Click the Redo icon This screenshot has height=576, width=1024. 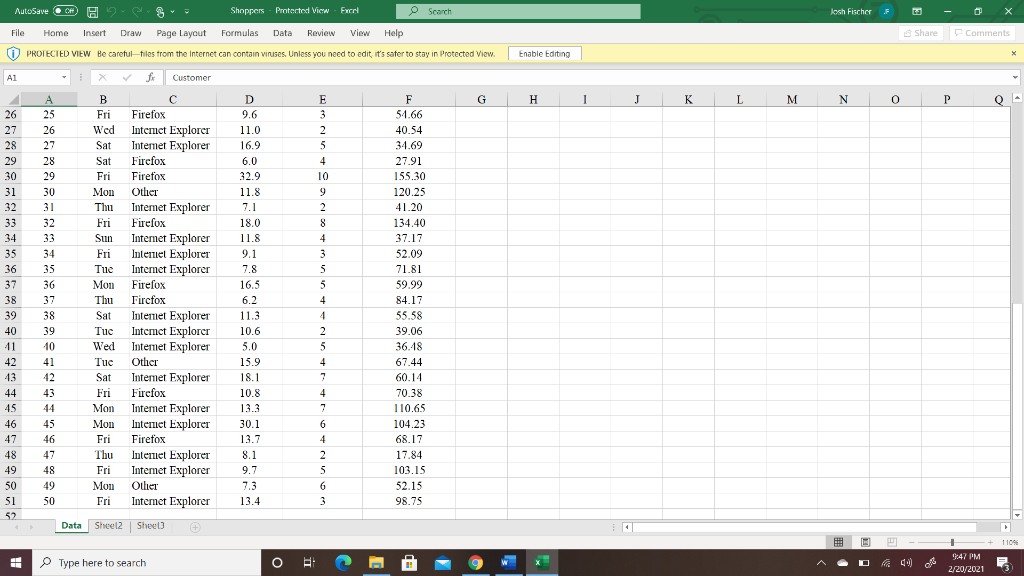(x=139, y=10)
